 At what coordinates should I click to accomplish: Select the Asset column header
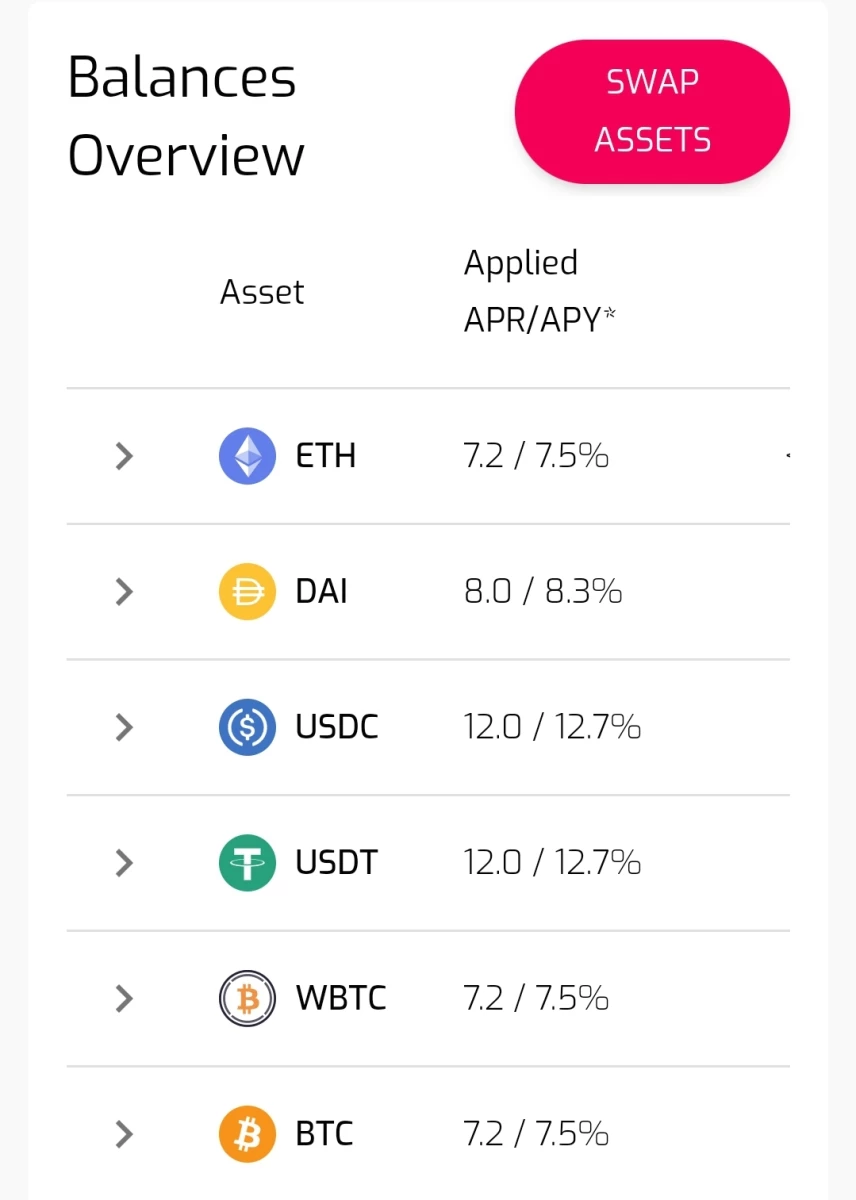262,292
